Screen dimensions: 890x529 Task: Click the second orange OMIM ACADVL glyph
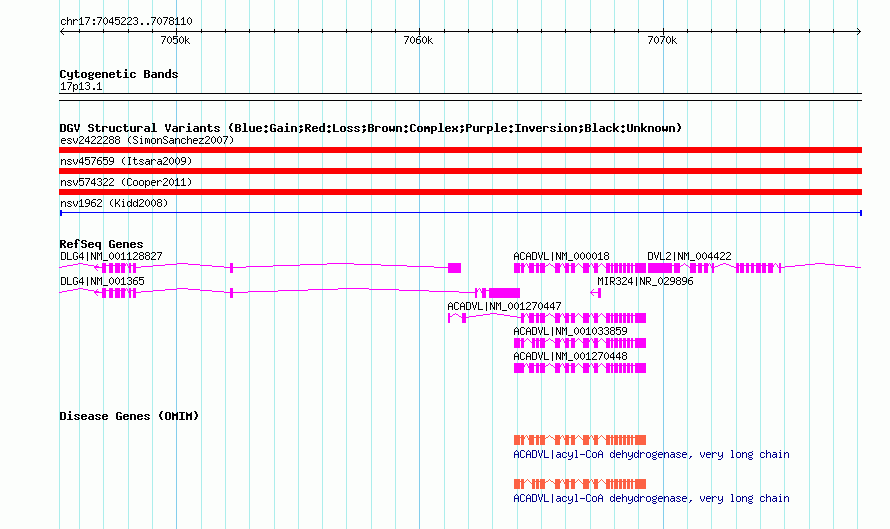click(x=580, y=484)
